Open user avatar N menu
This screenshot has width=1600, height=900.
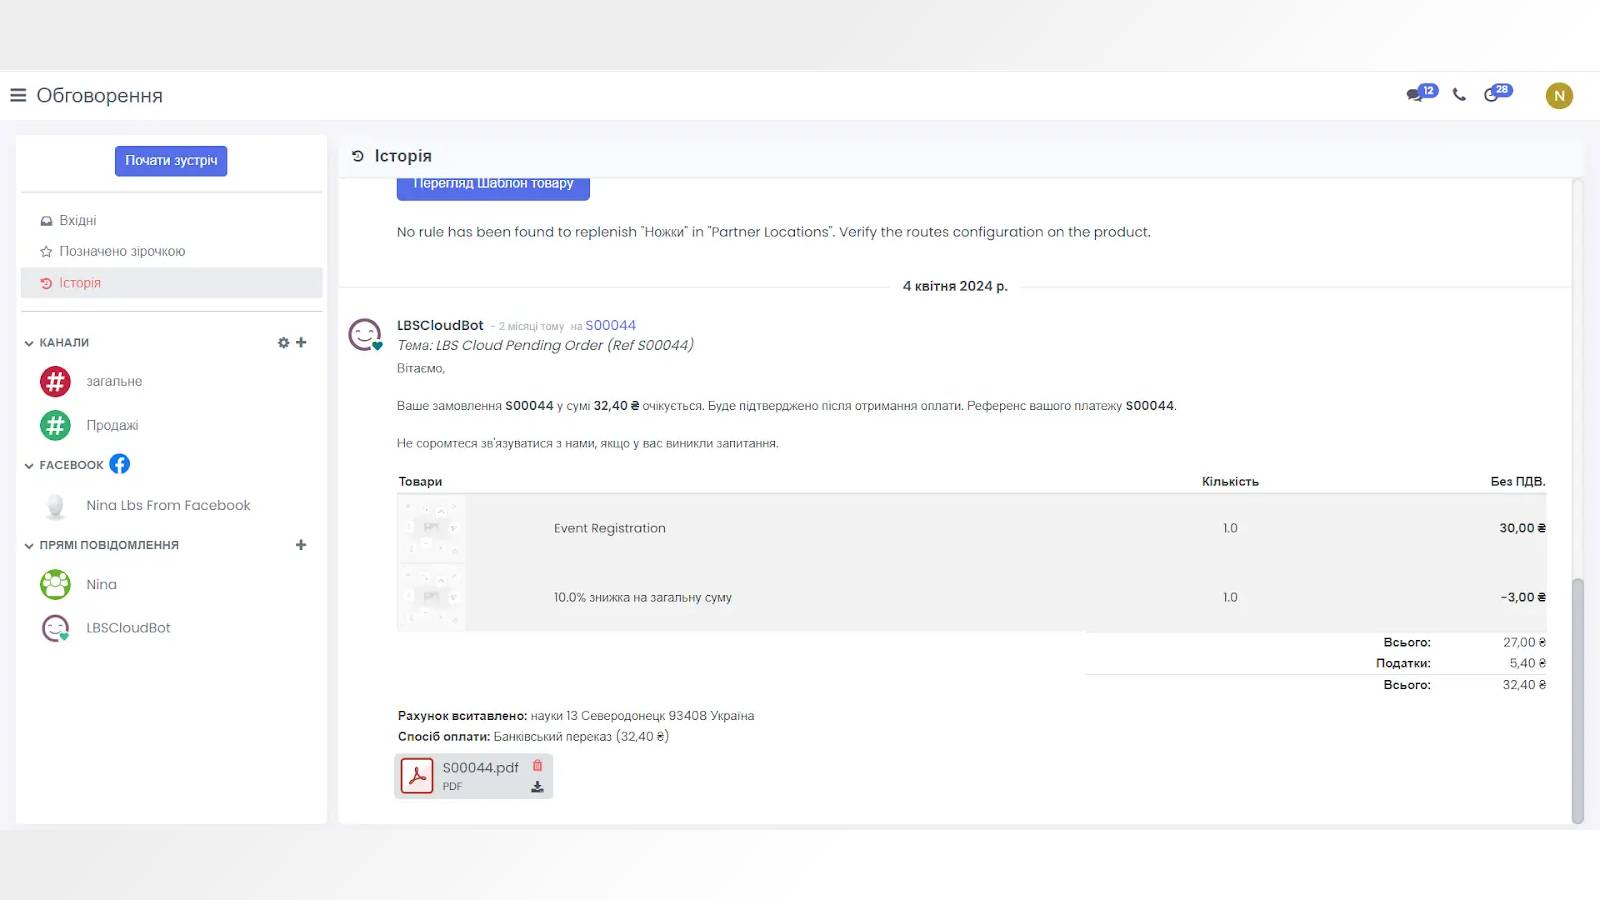[x=1558, y=96]
